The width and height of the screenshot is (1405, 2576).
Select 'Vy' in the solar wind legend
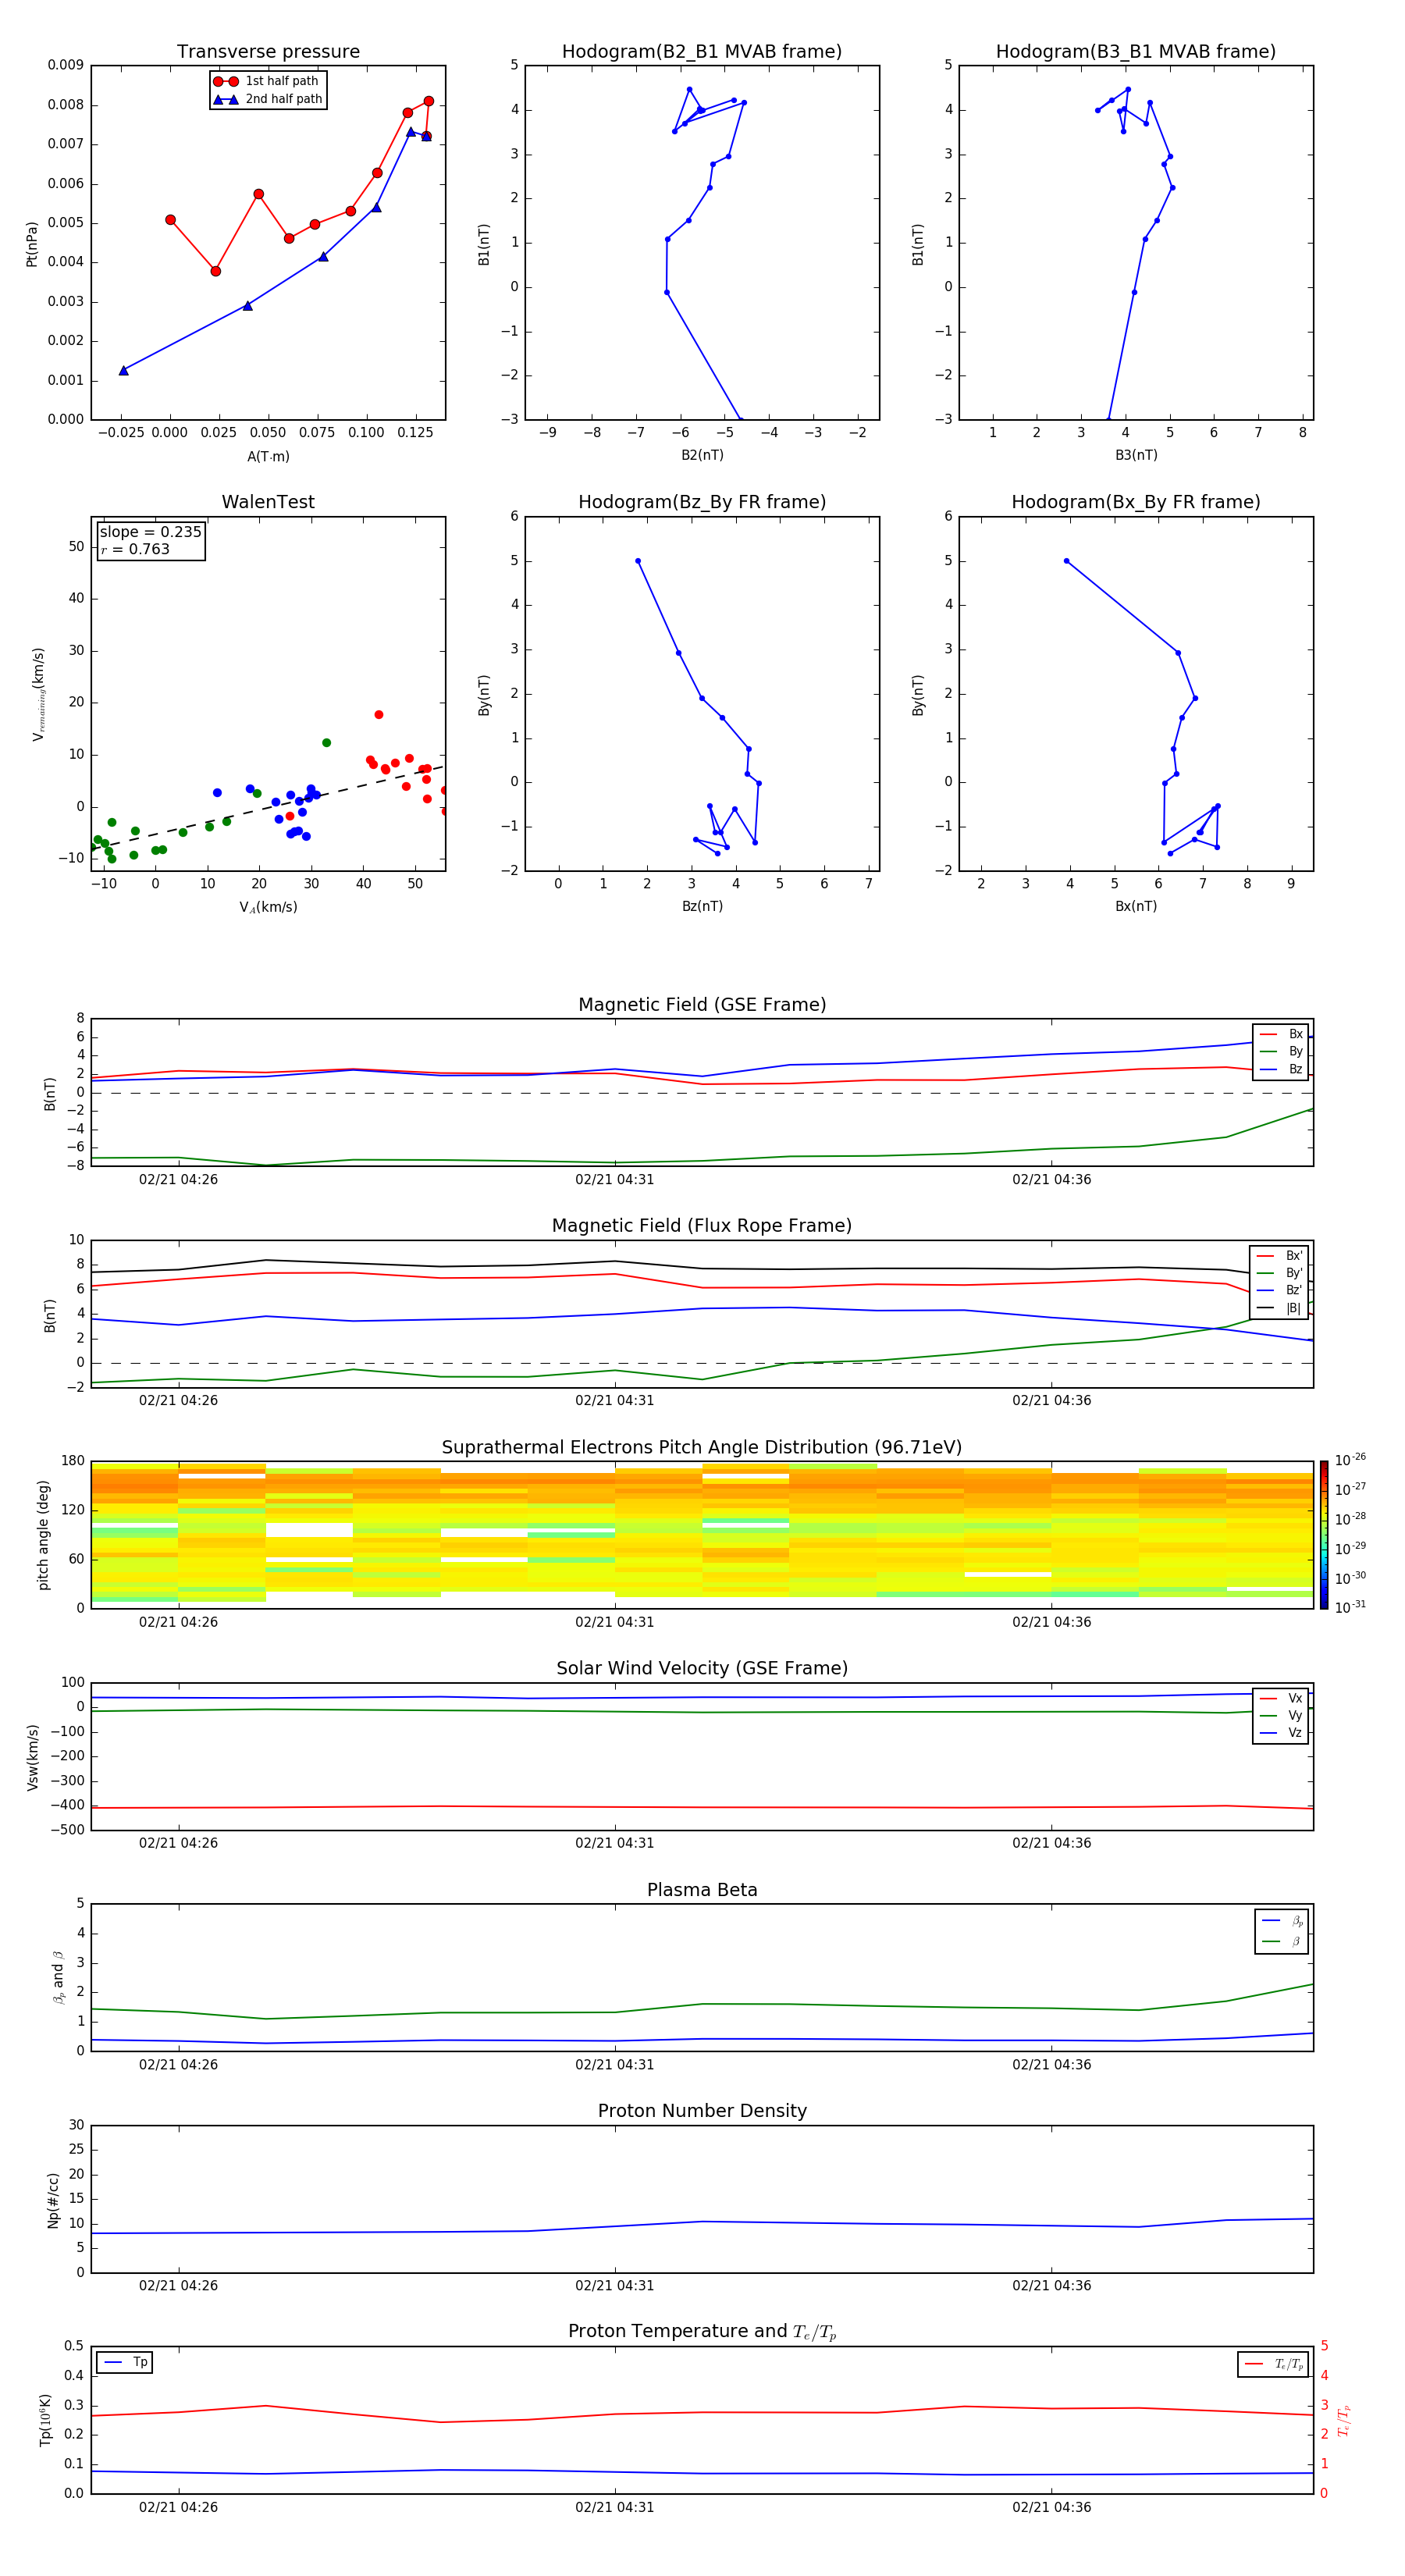pyautogui.click(x=1281, y=1716)
